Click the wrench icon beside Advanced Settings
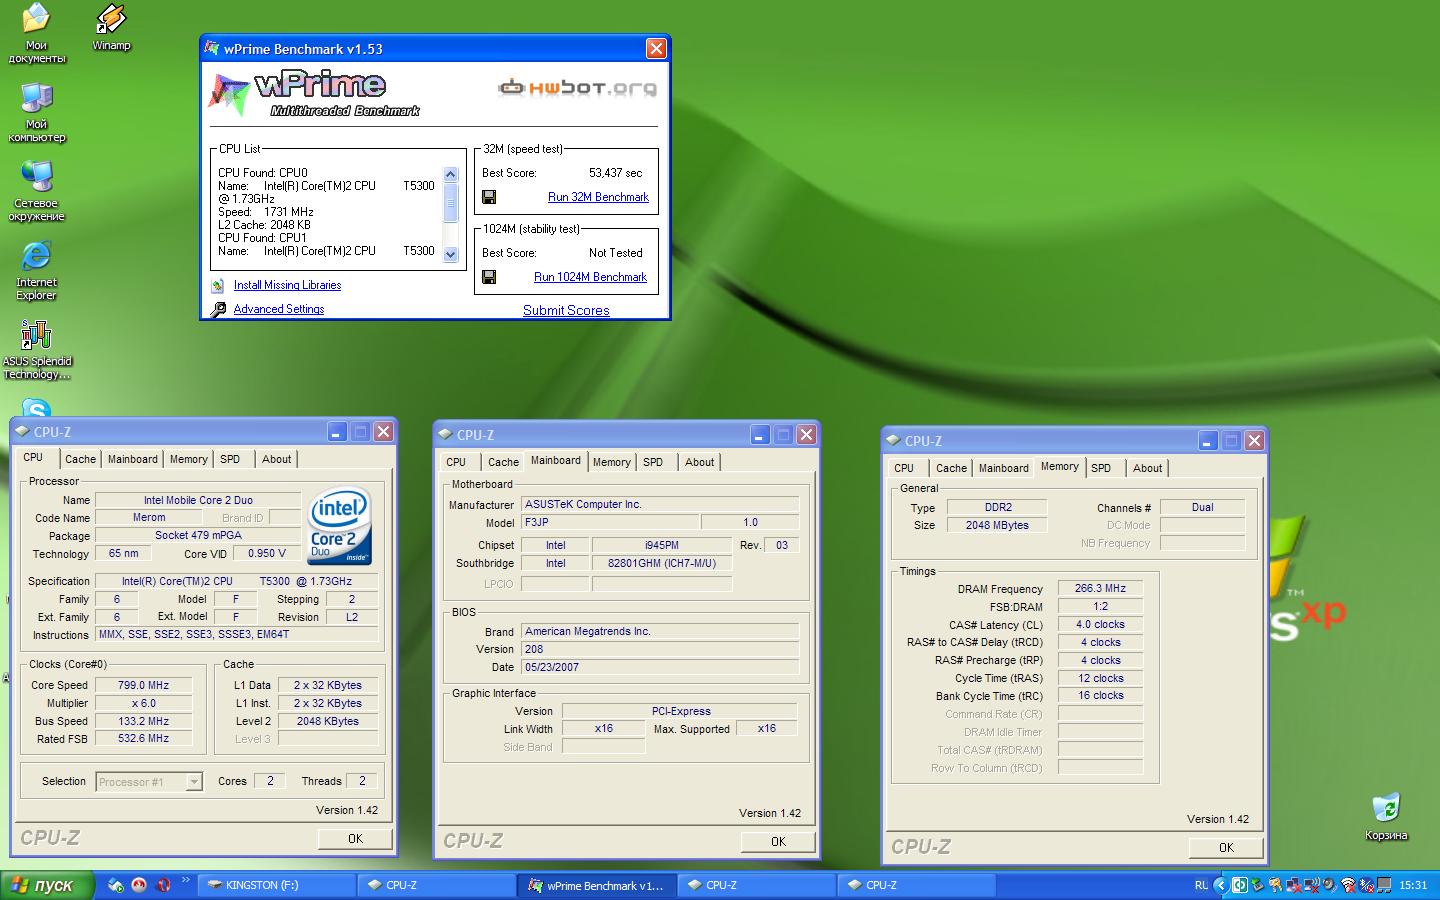Screen dimensions: 1440x900 tap(218, 309)
